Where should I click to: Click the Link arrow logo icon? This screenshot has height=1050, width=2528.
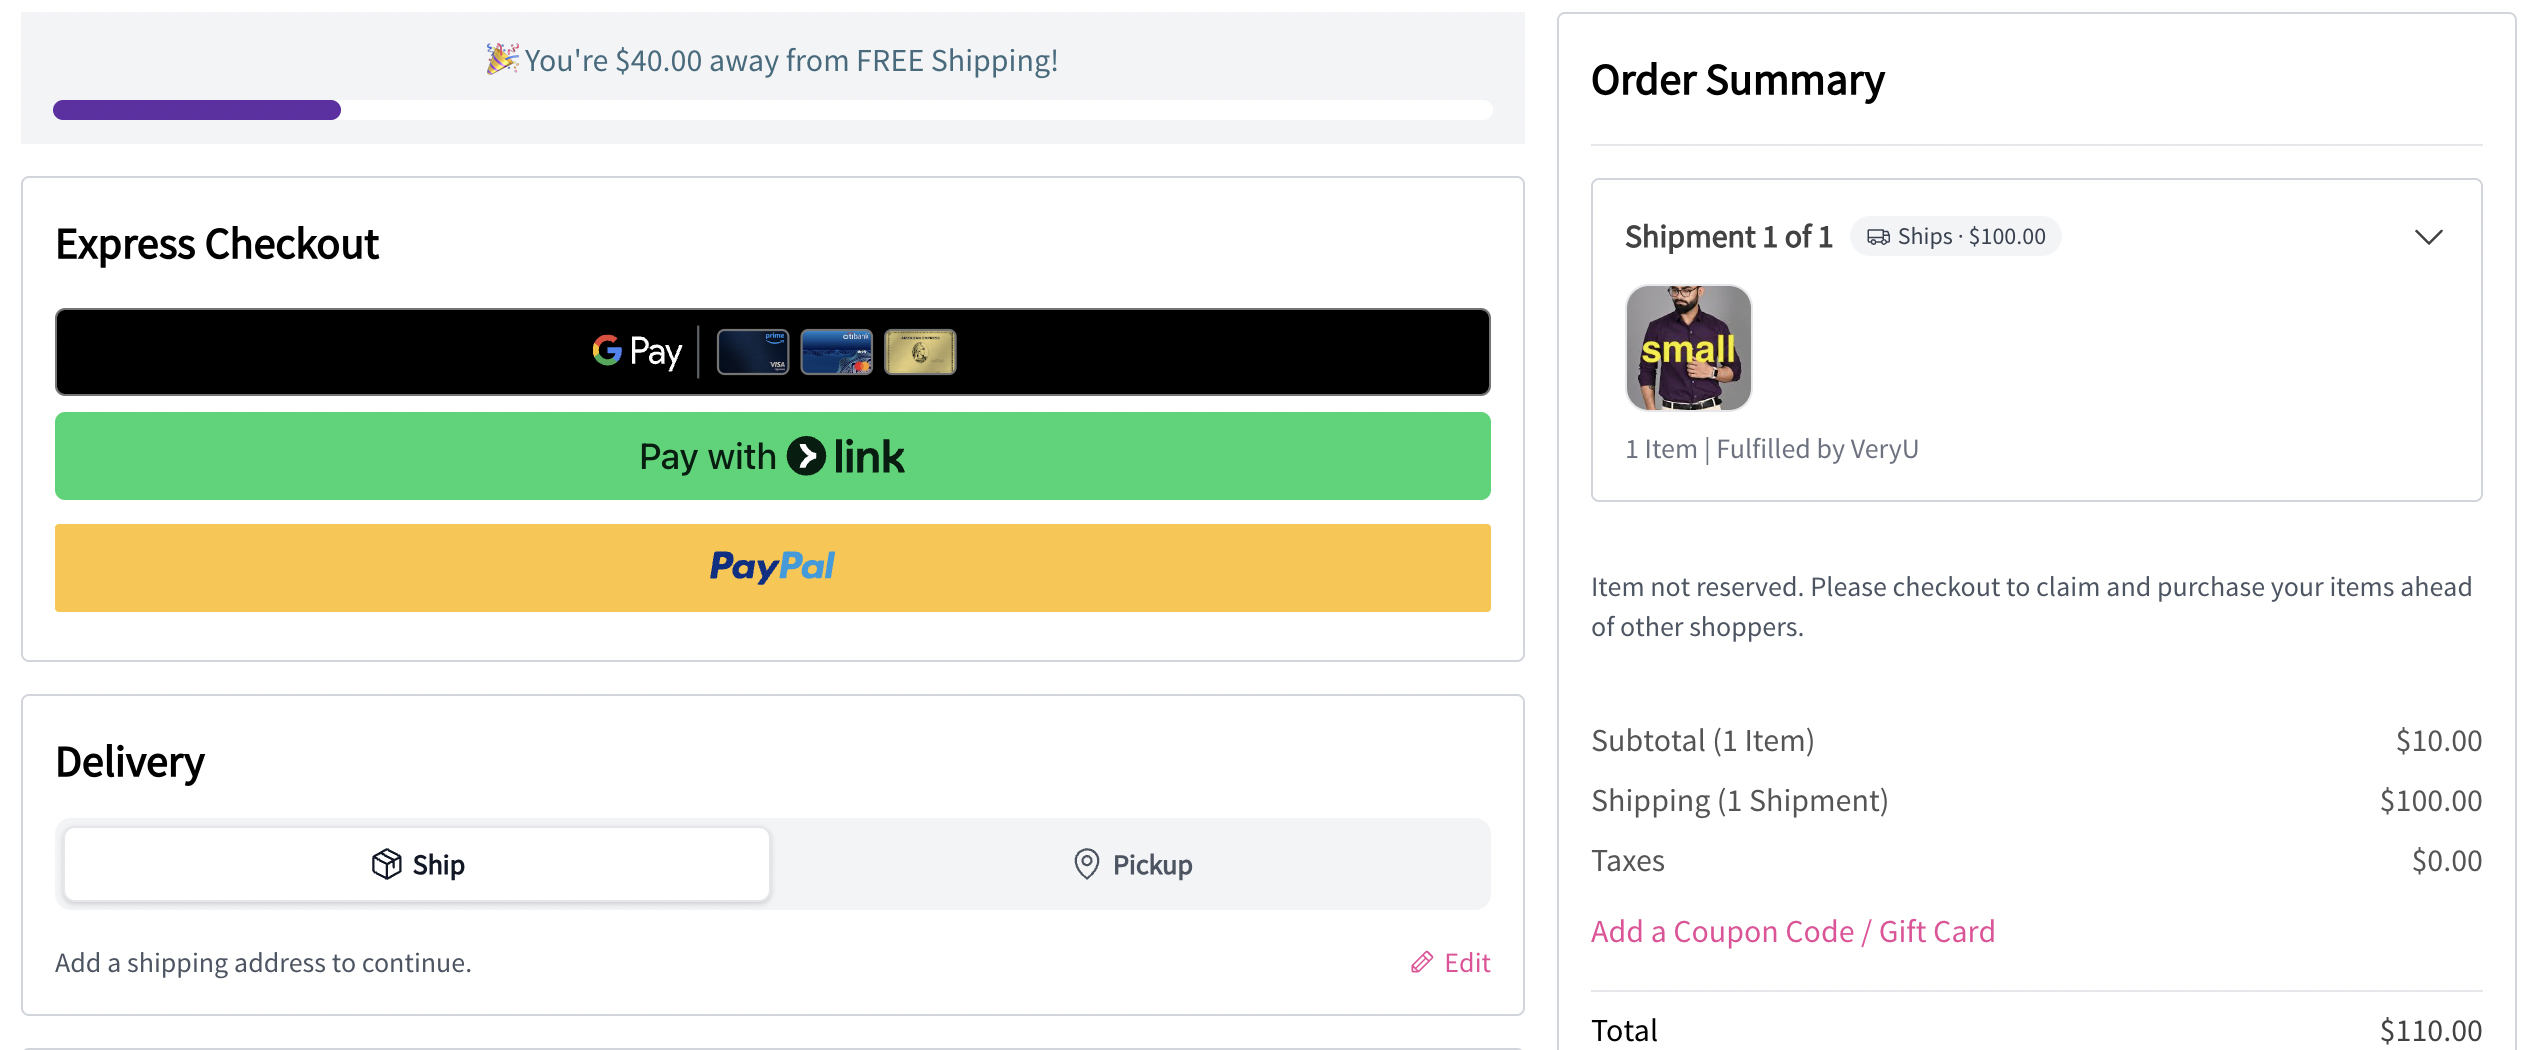point(806,456)
